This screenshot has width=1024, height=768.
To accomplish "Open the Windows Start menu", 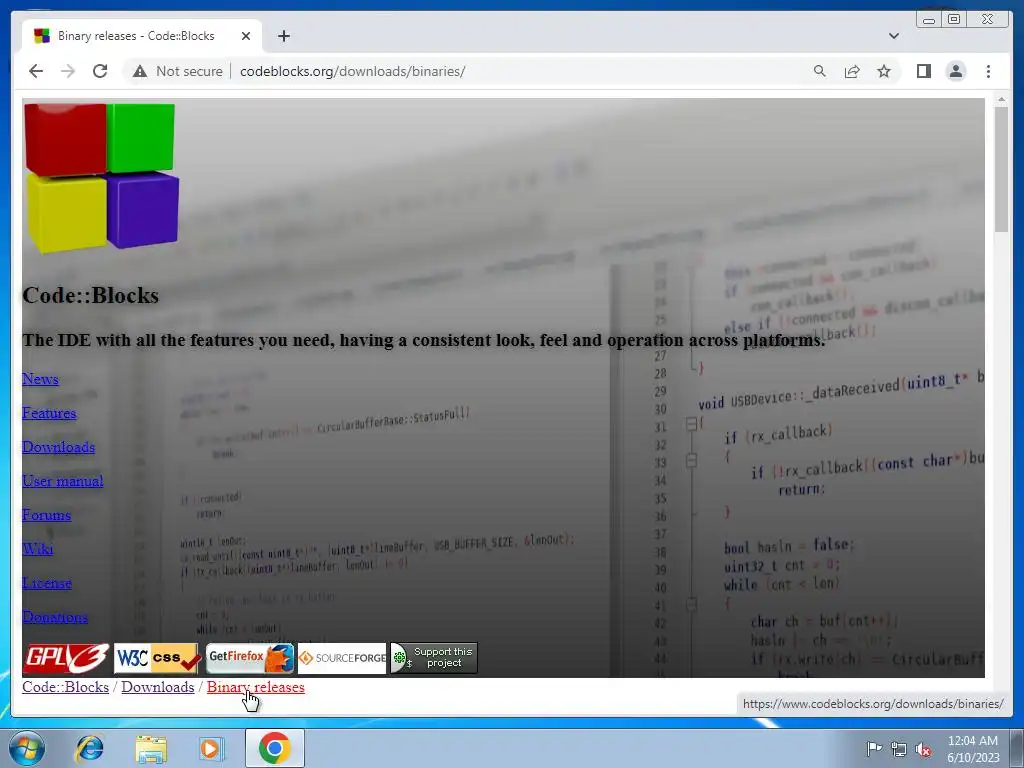I will tap(27, 748).
